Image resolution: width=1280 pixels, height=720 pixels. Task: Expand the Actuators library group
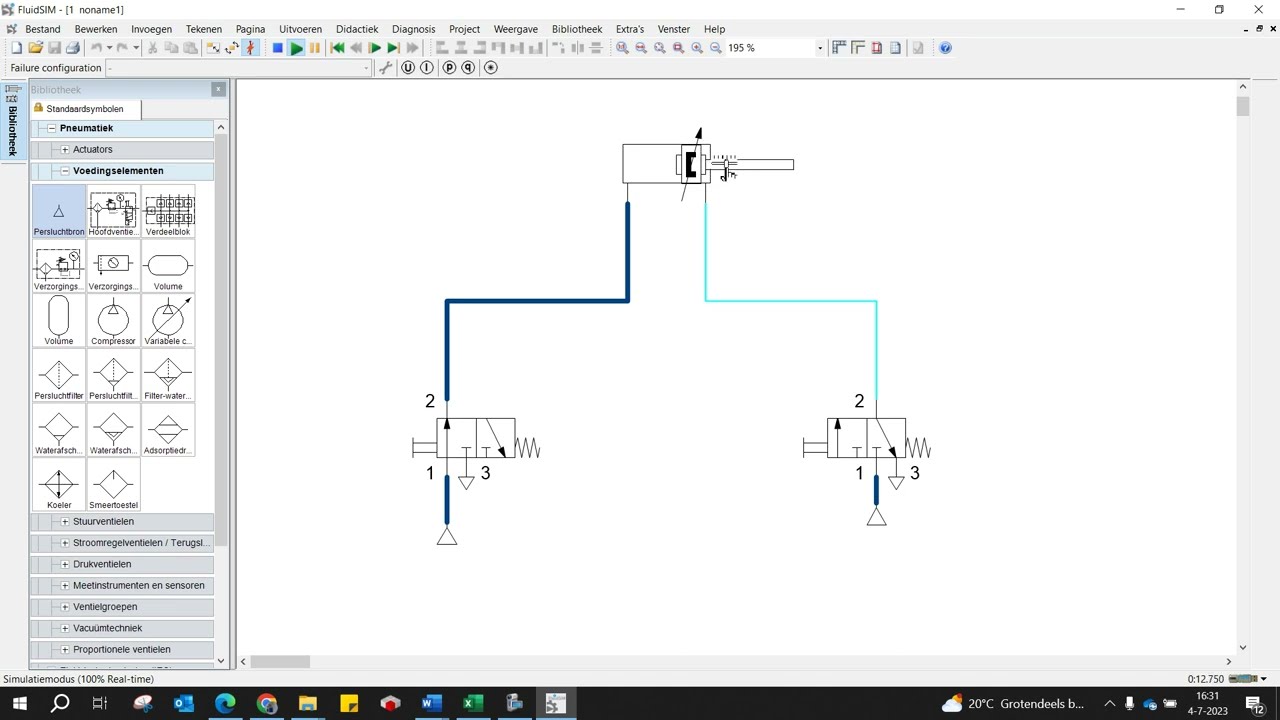[x=65, y=150]
